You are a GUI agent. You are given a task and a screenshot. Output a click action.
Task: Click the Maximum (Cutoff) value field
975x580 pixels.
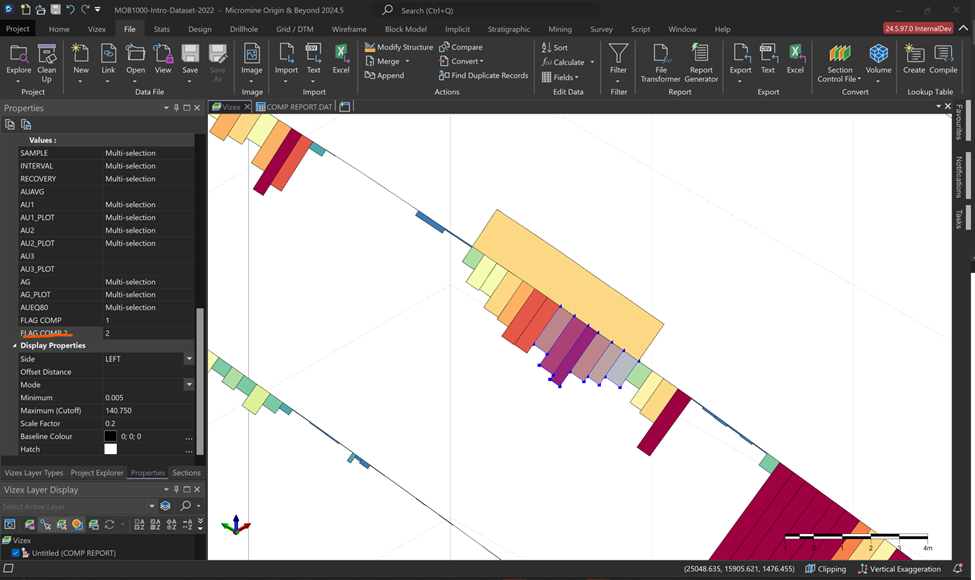click(145, 411)
